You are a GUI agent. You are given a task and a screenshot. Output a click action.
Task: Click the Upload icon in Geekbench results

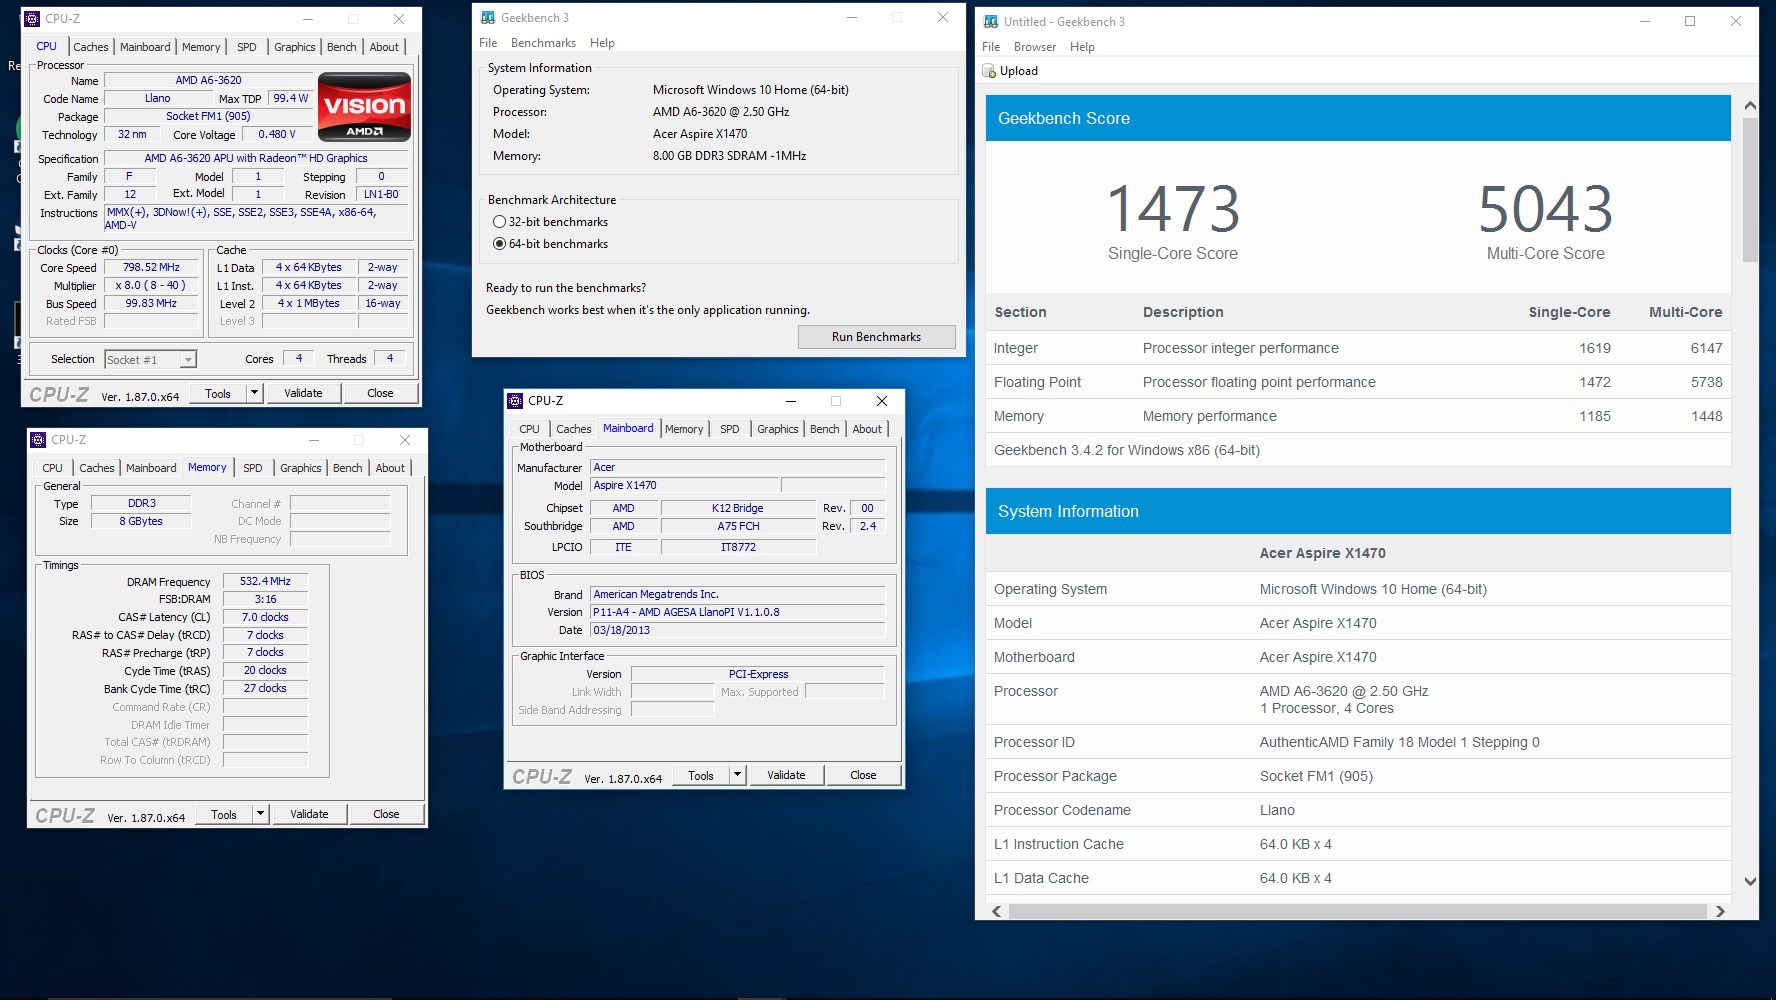coord(989,71)
